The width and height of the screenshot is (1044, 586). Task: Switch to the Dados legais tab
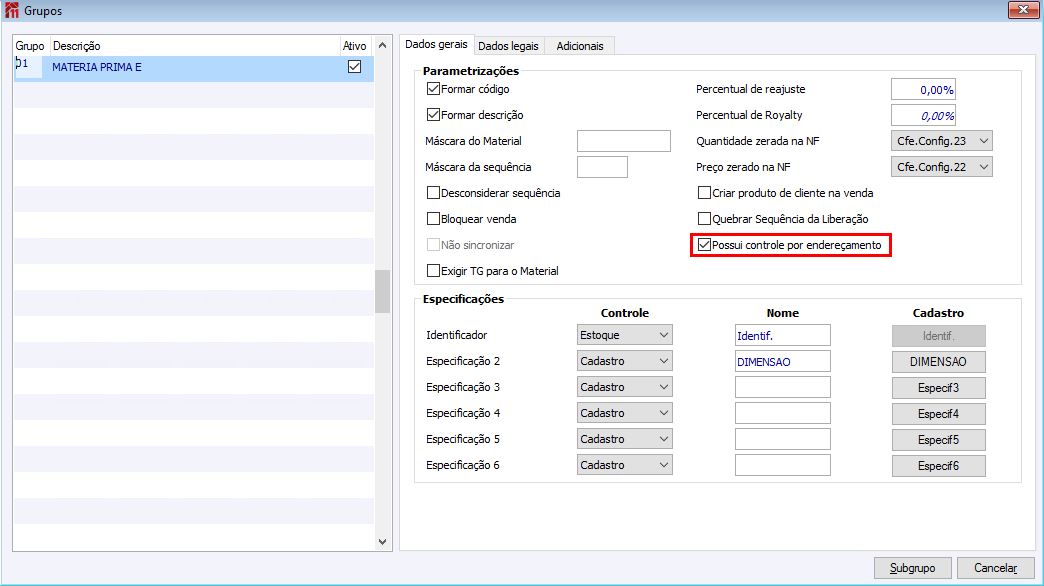pos(508,46)
